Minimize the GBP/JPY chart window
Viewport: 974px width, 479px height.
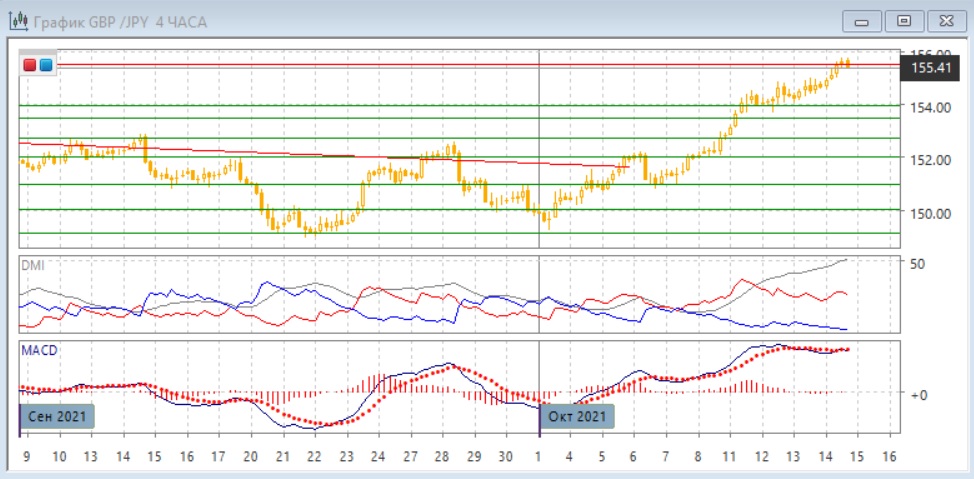862,21
